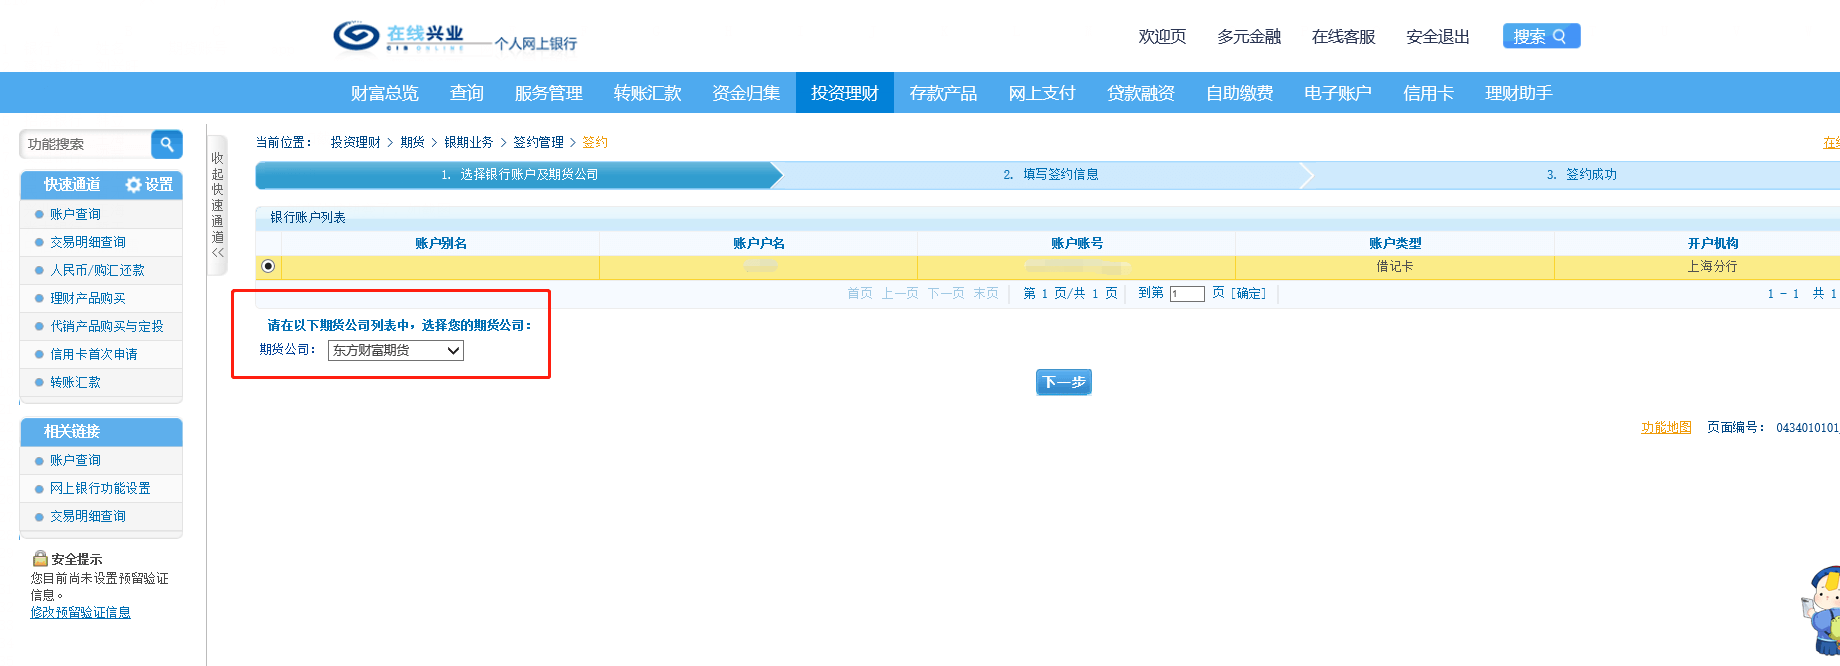
Task: Open 理财产品购买 in quick channel
Action: pos(88,298)
